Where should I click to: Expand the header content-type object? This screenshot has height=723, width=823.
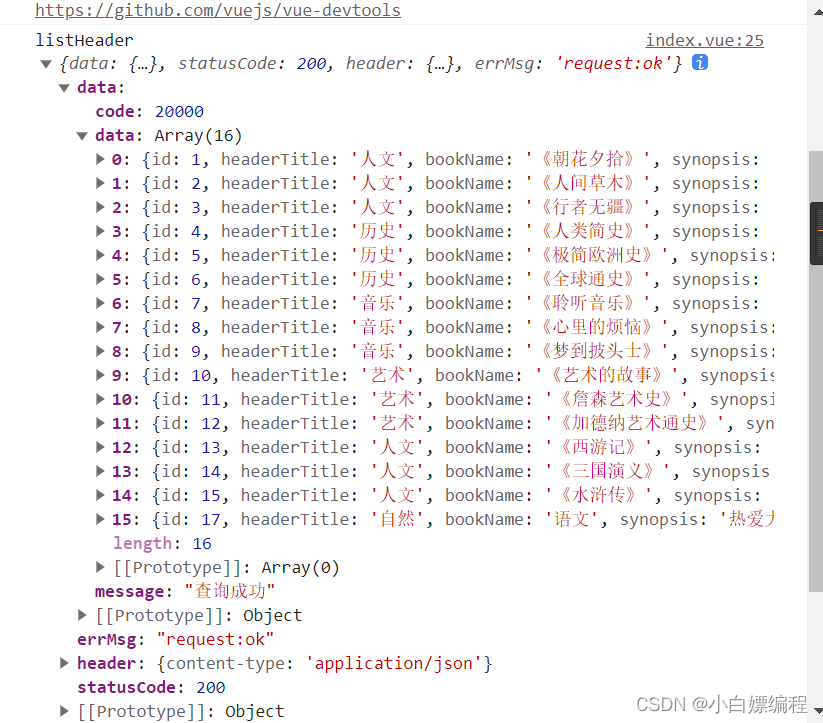pyautogui.click(x=64, y=663)
